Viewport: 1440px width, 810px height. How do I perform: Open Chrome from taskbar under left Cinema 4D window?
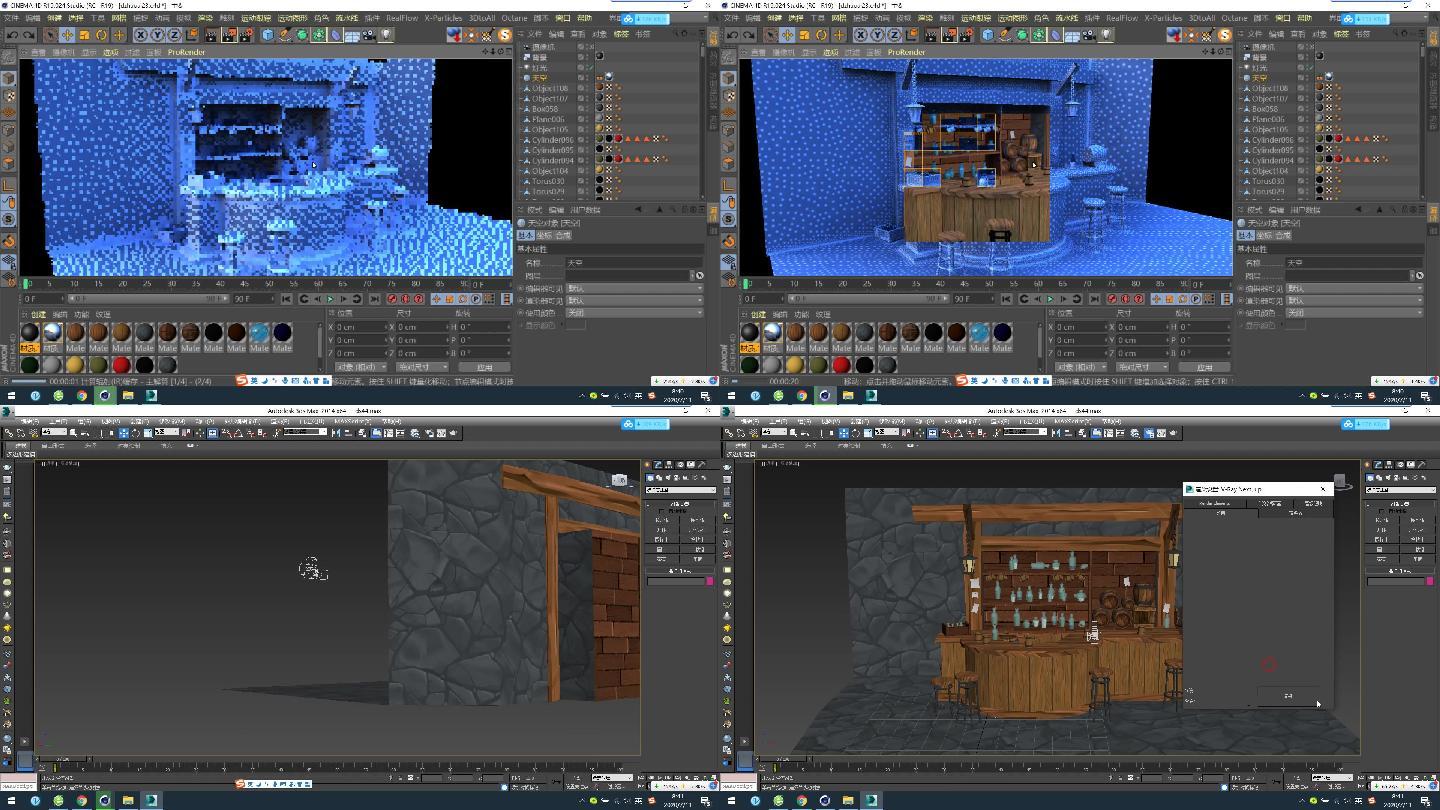pos(82,395)
